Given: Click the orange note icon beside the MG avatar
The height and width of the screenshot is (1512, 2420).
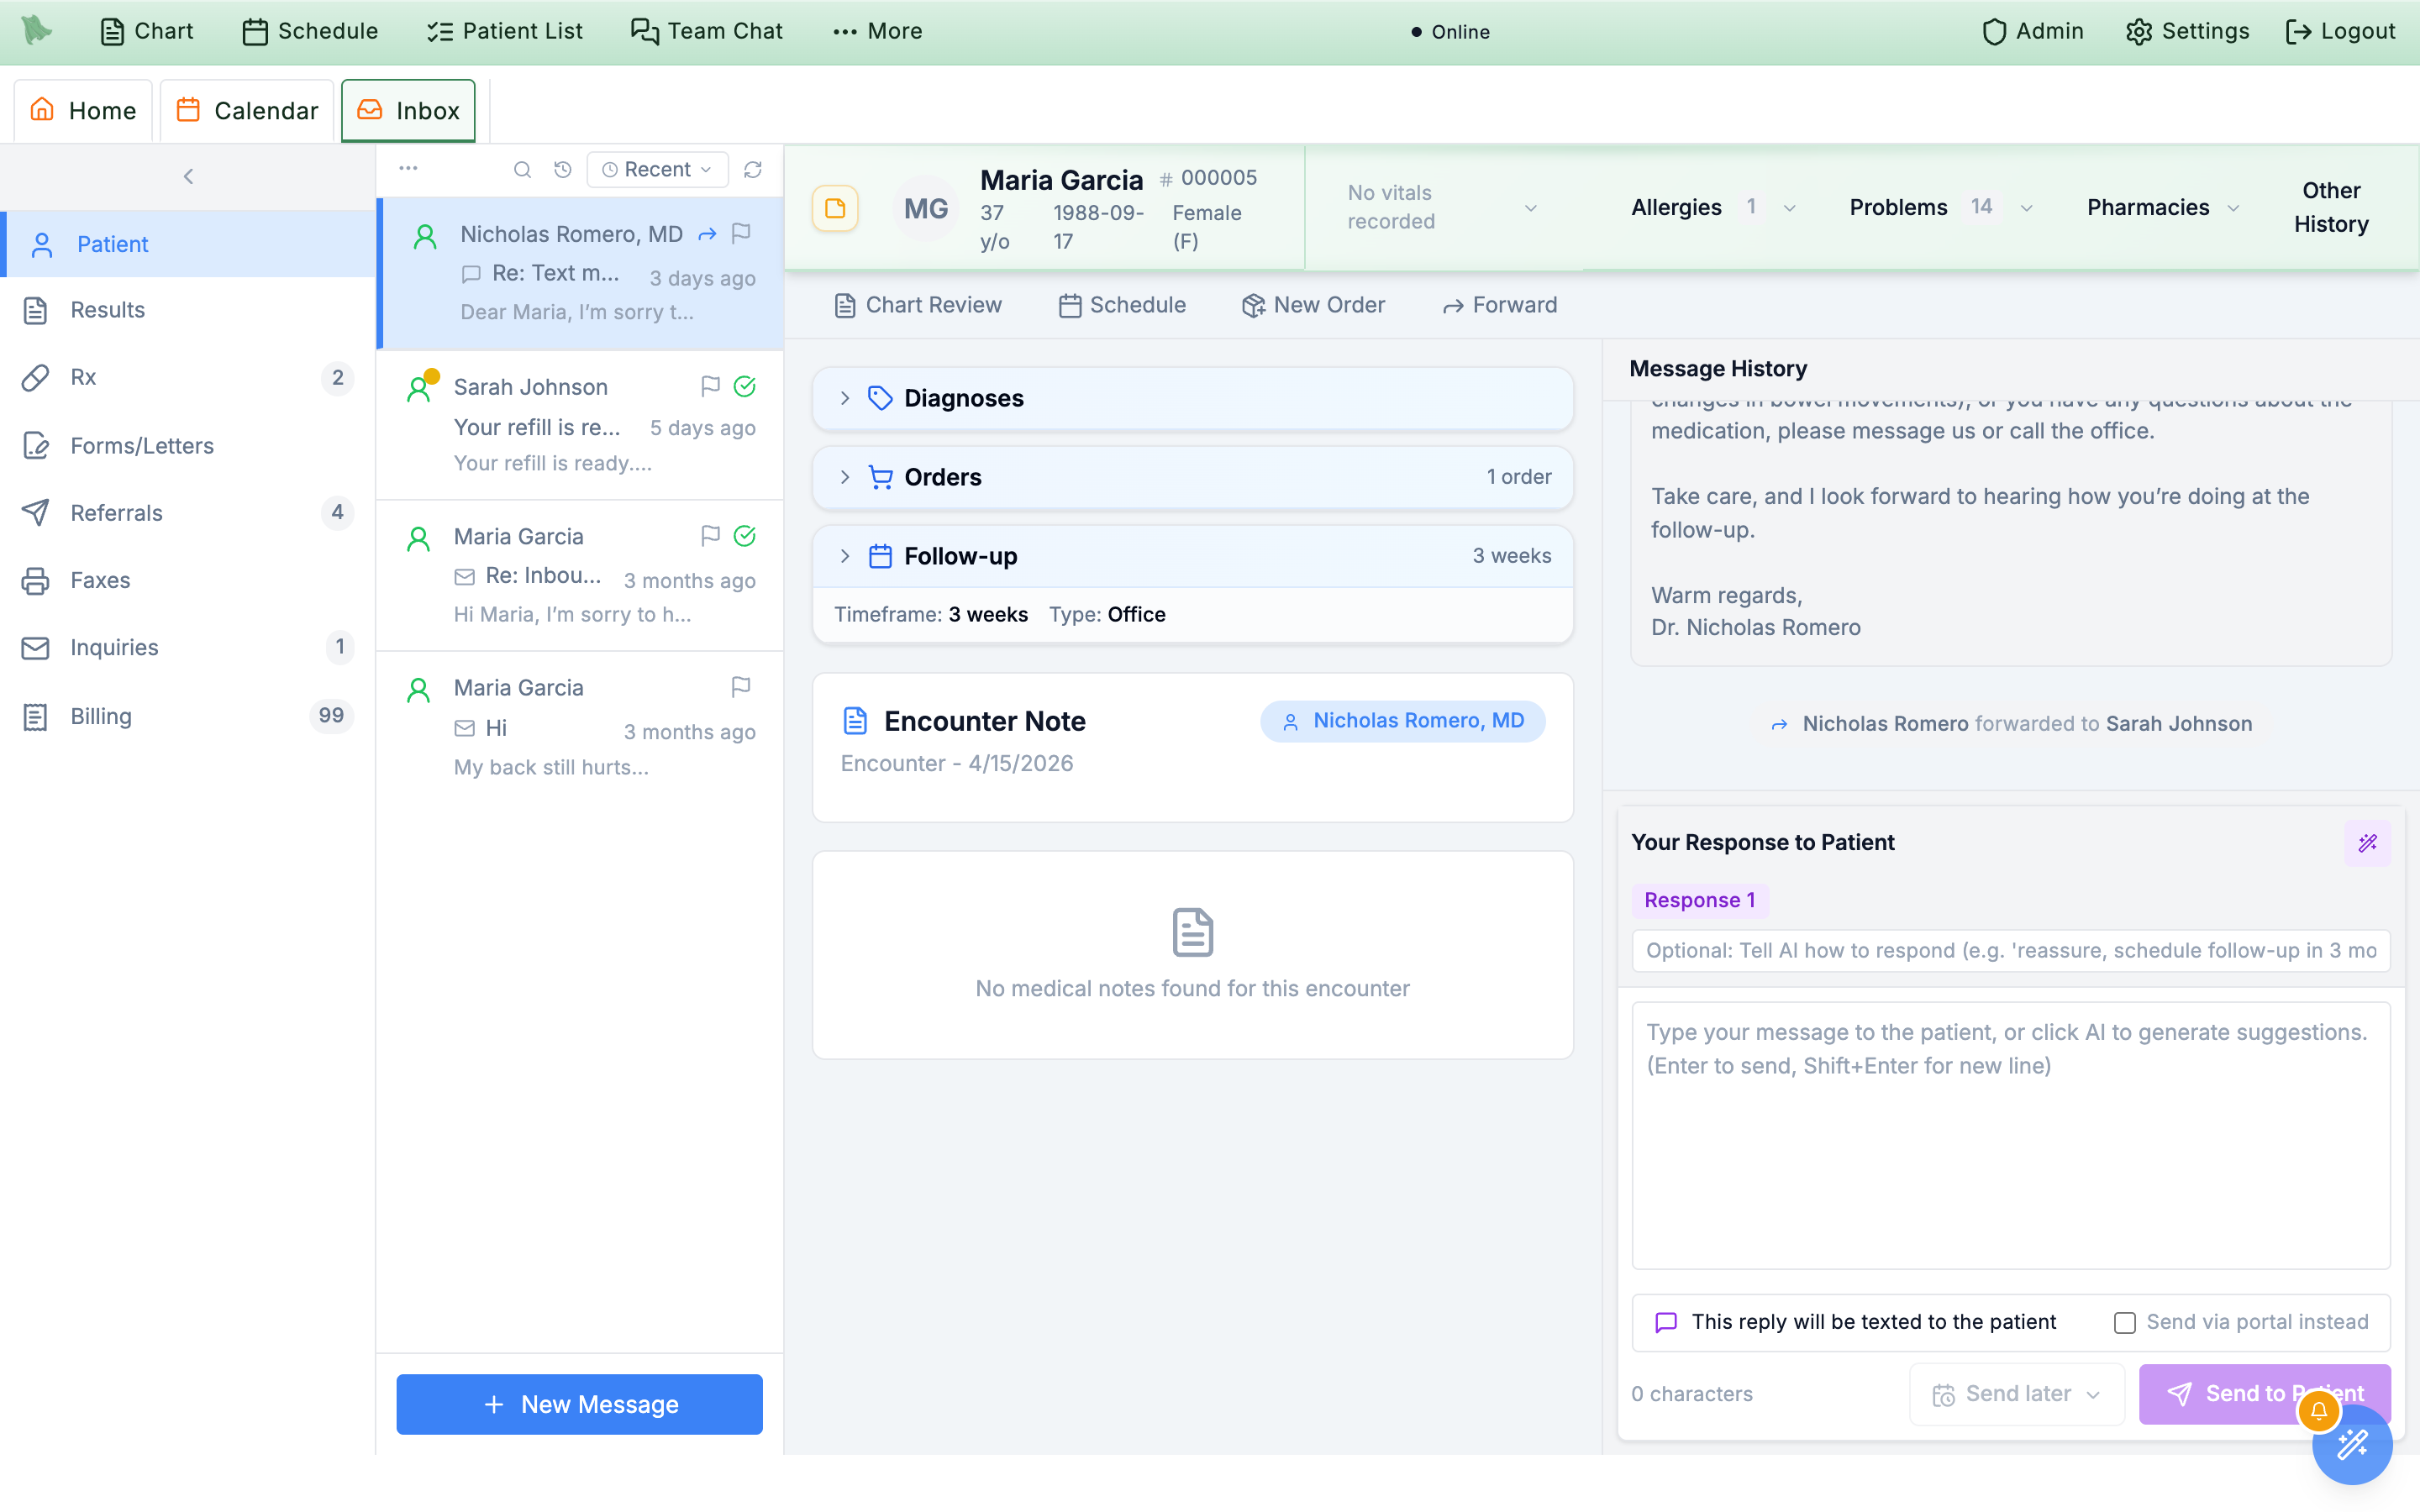Looking at the screenshot, I should (835, 208).
